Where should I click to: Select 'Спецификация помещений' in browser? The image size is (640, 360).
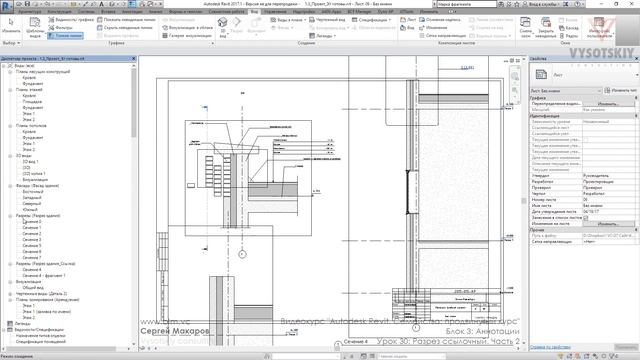41,342
